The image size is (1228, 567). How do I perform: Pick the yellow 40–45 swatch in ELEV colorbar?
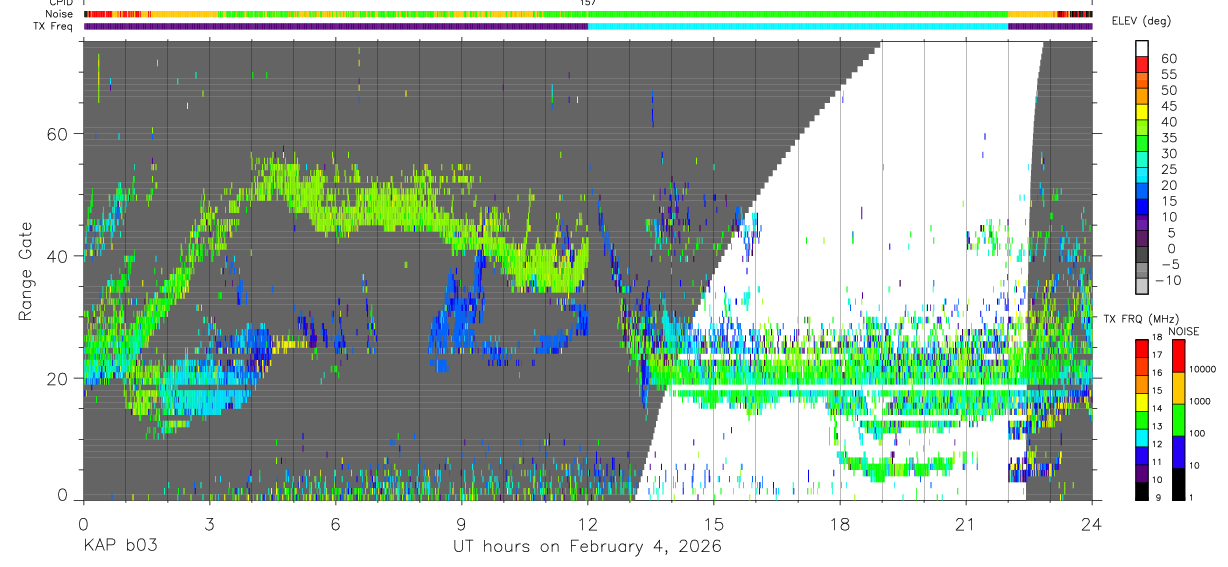[1142, 113]
